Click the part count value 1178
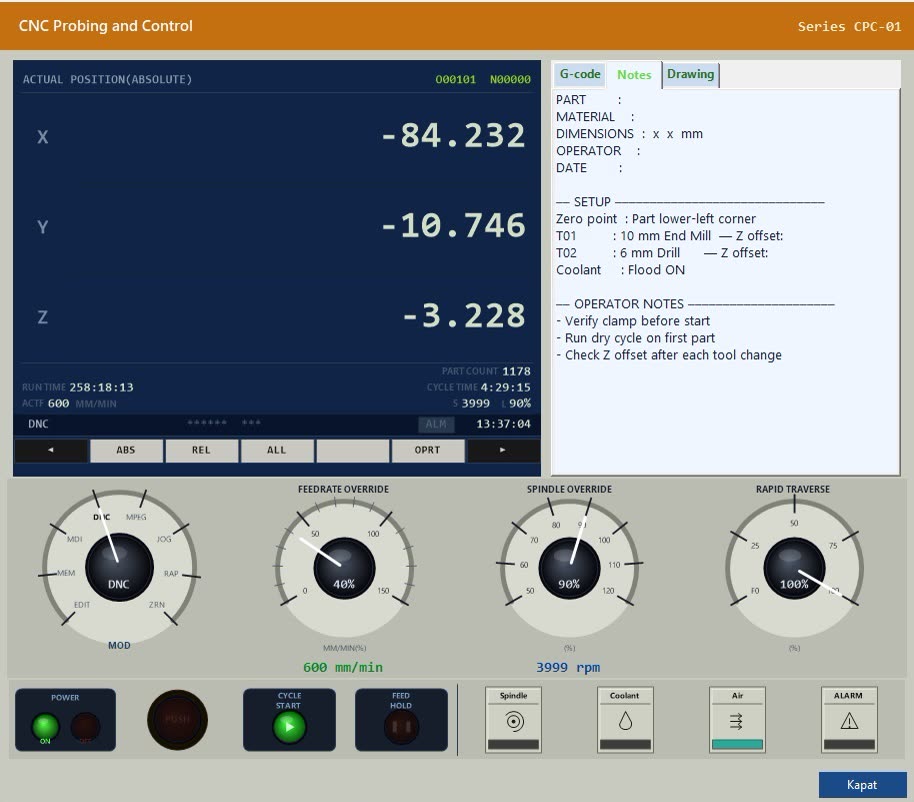Screen dimensions: 914x802 point(516,371)
